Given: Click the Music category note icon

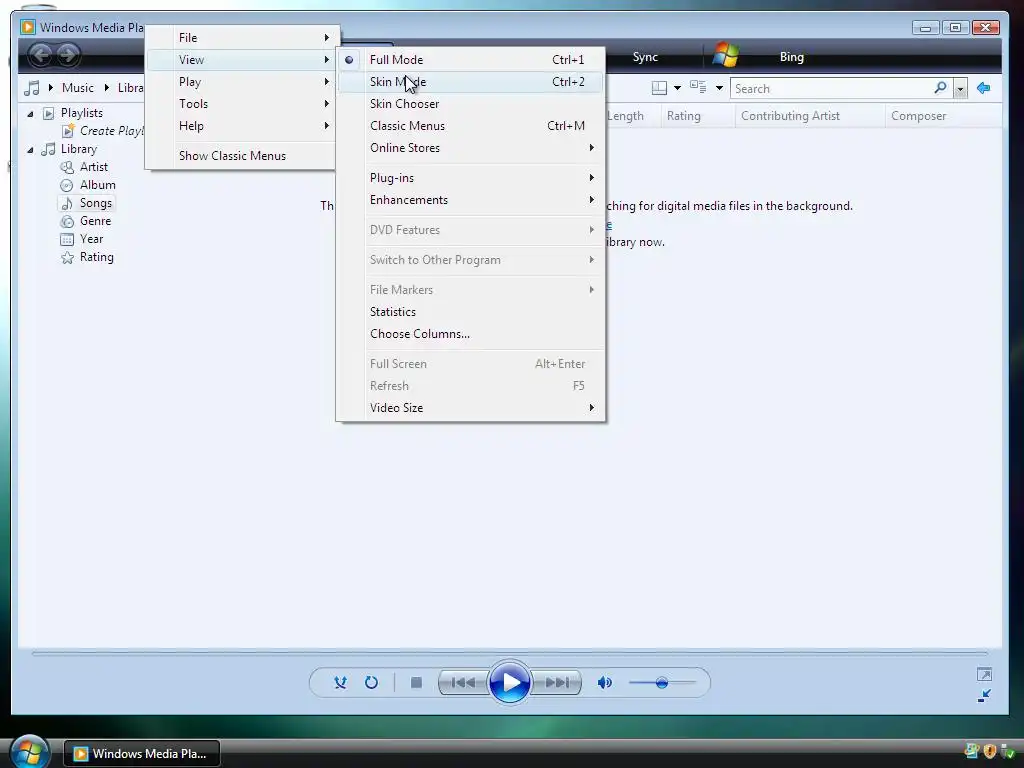Looking at the screenshot, I should (x=31, y=88).
